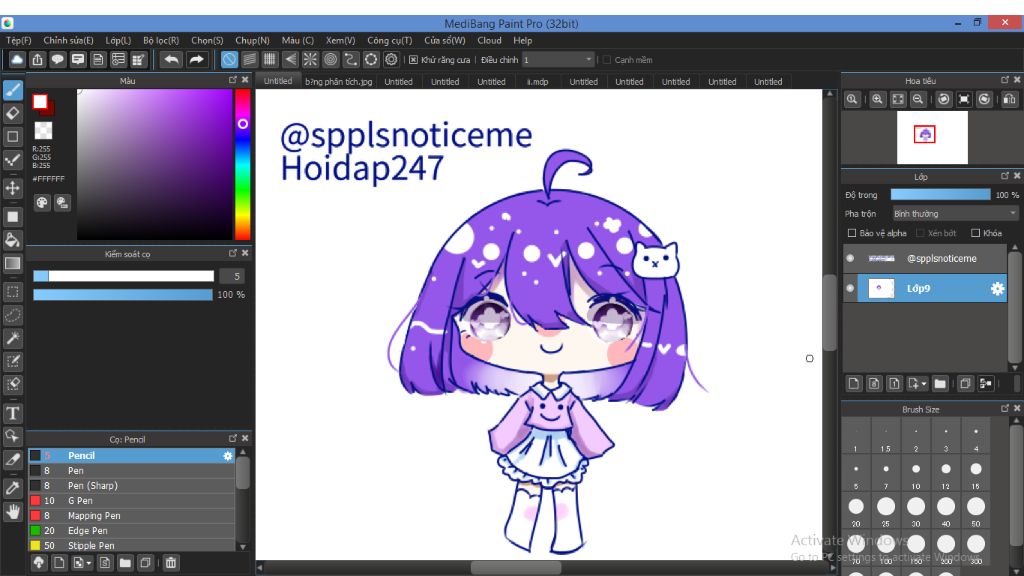1024x576 pixels.
Task: Open Pha trộn blending mode dropdown
Action: 955,214
